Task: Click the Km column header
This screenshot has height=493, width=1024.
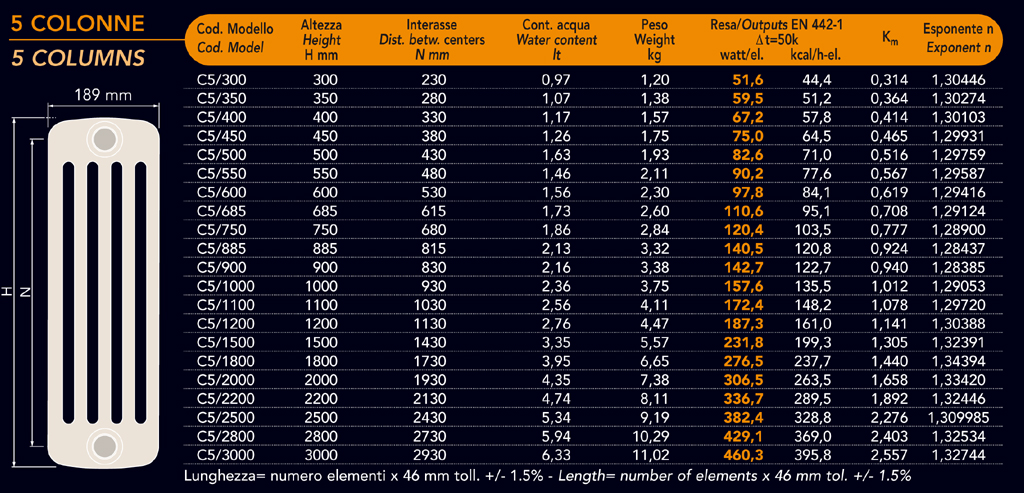Action: tap(890, 38)
